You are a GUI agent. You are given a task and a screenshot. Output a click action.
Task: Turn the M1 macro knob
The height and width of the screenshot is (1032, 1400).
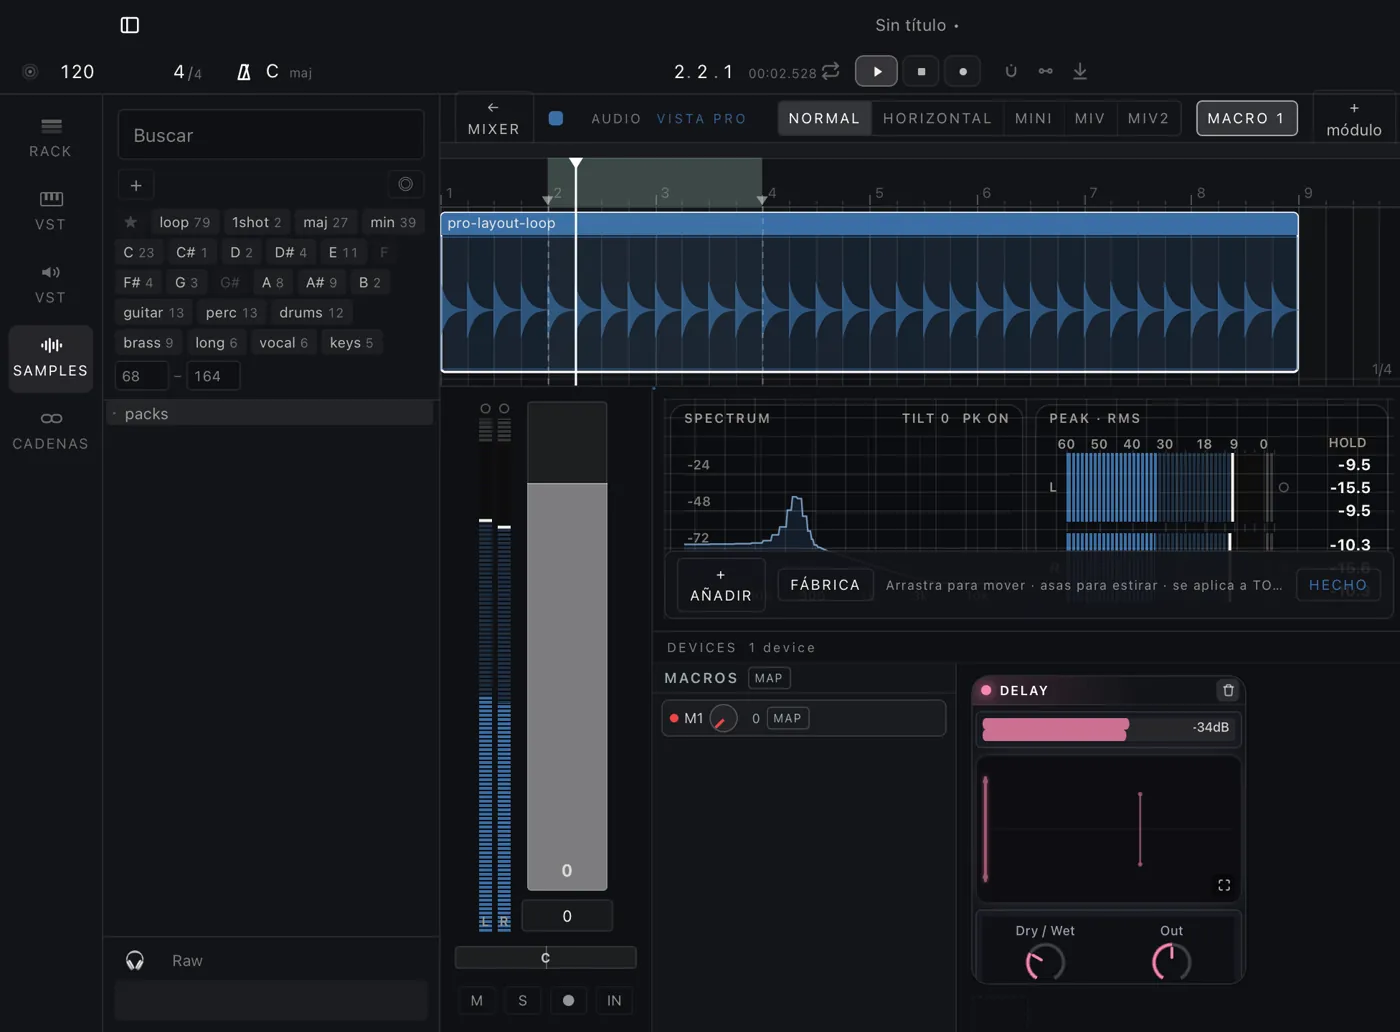pos(723,718)
